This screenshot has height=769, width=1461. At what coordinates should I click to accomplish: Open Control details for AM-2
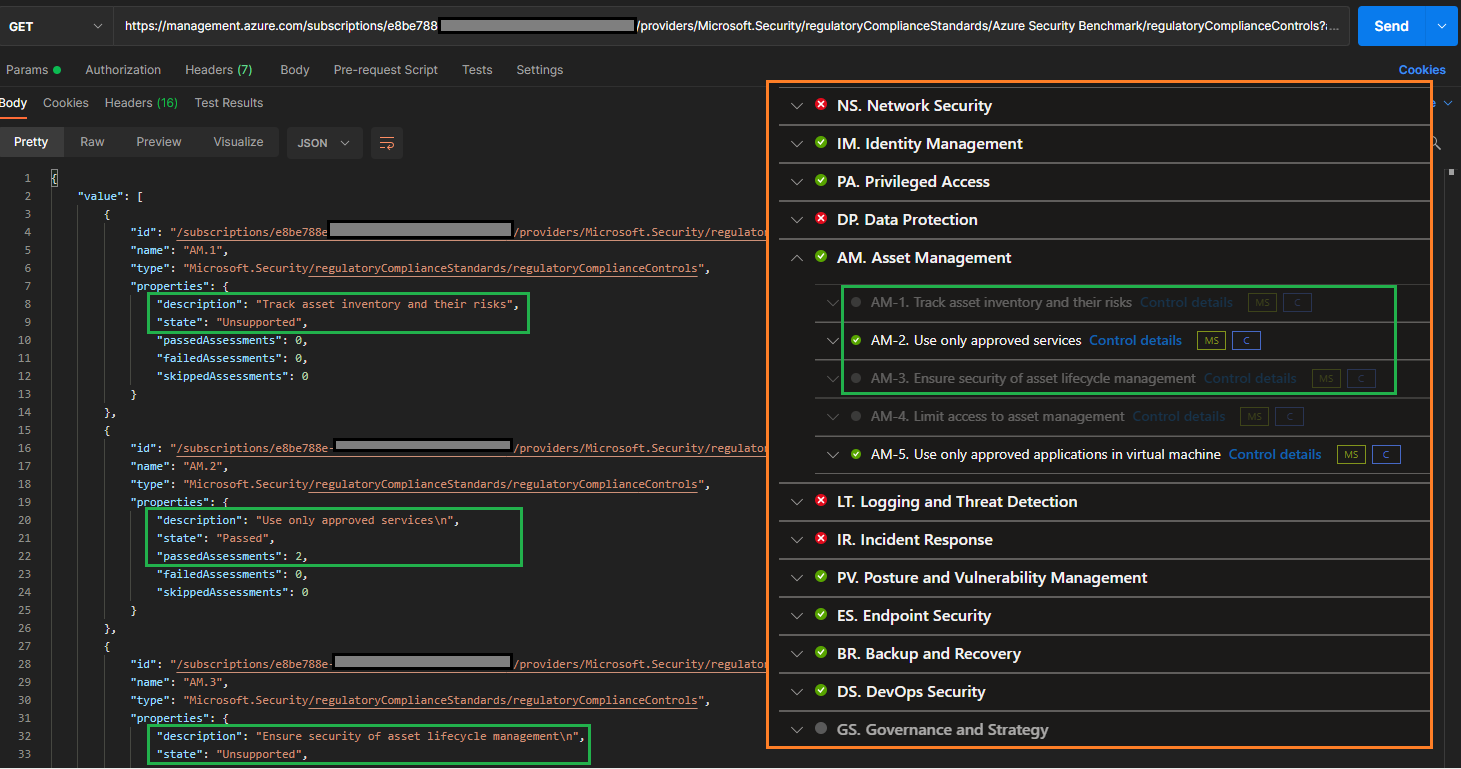click(1135, 340)
